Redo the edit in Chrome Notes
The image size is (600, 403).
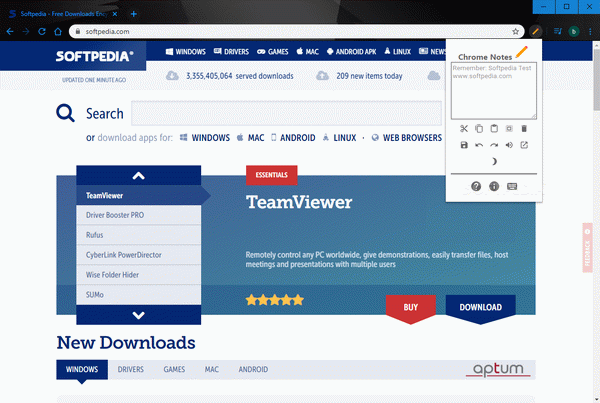click(x=494, y=145)
